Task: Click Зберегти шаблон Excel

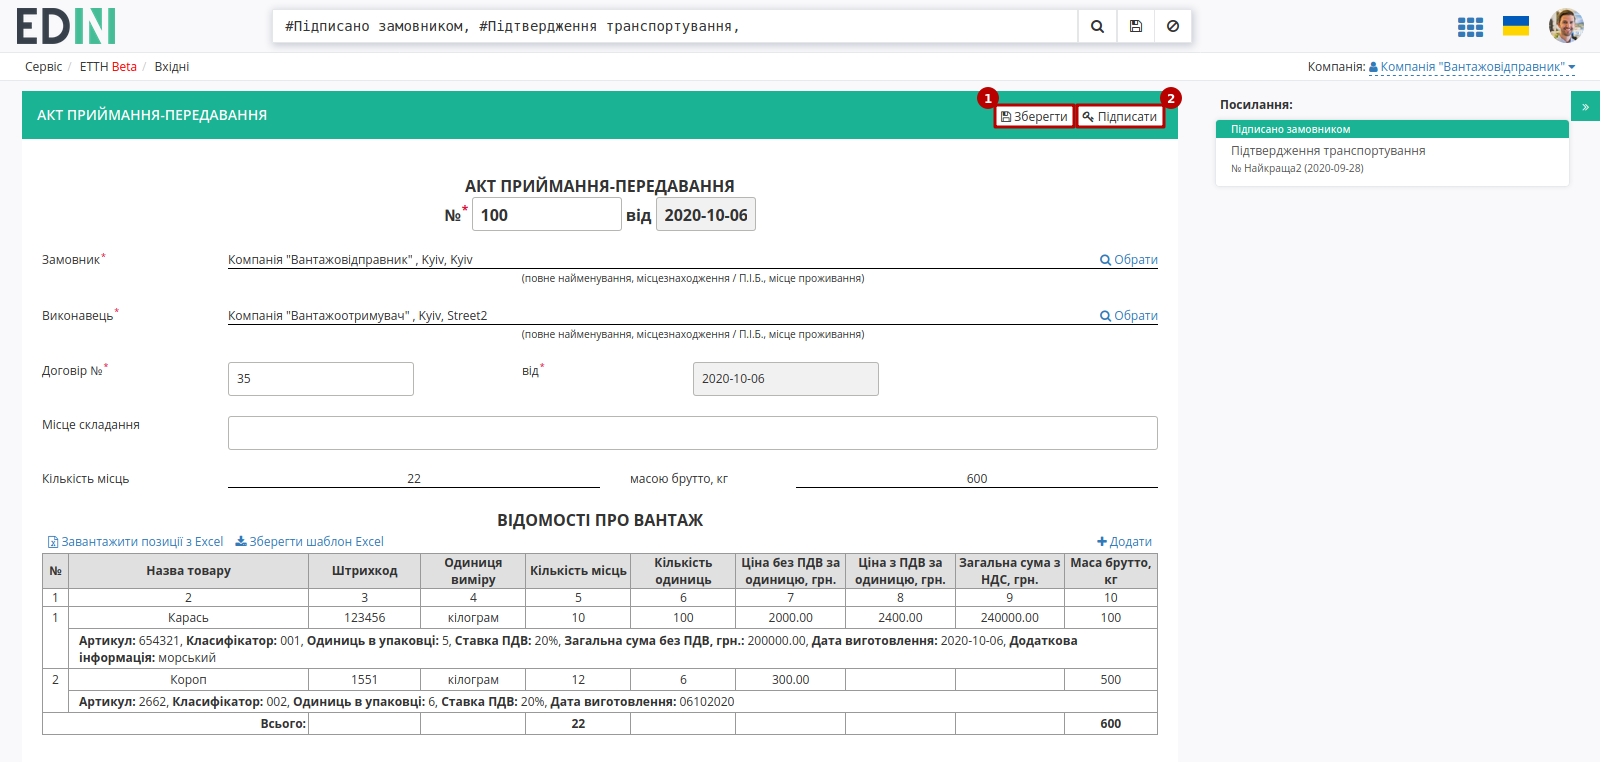Action: click(309, 542)
